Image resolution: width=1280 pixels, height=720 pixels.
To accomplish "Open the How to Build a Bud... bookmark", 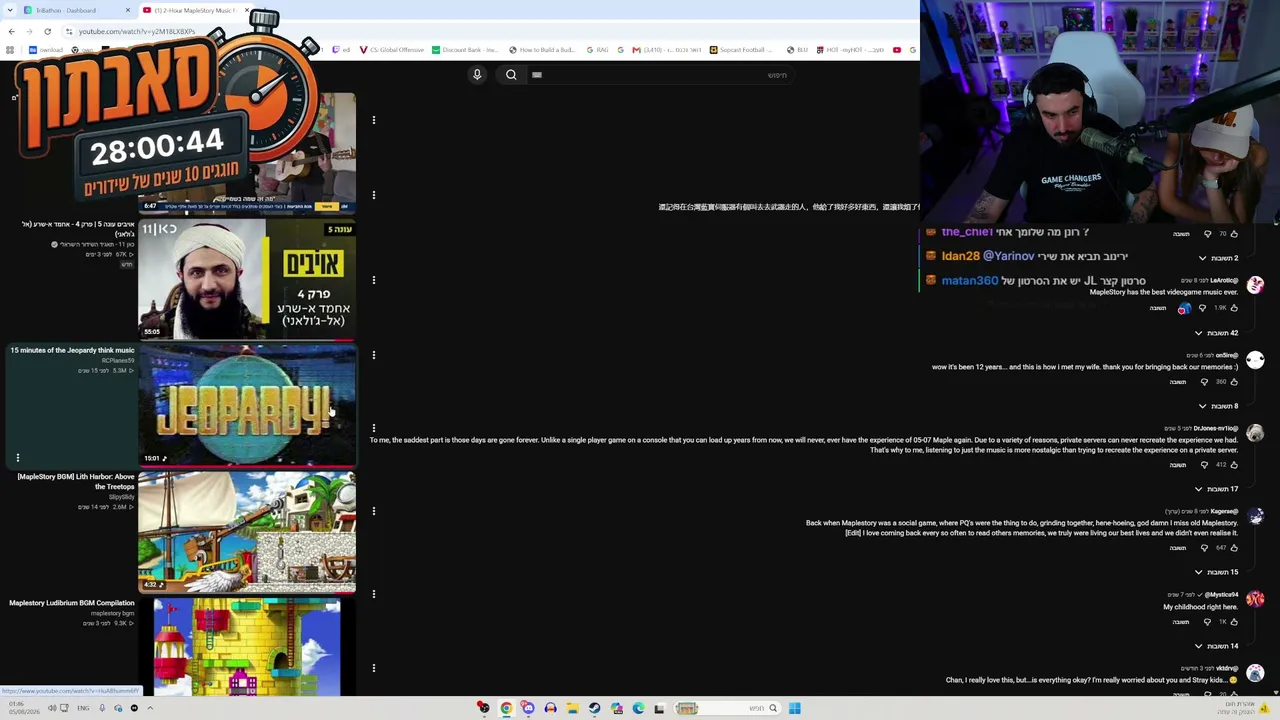I will pyautogui.click(x=542, y=49).
